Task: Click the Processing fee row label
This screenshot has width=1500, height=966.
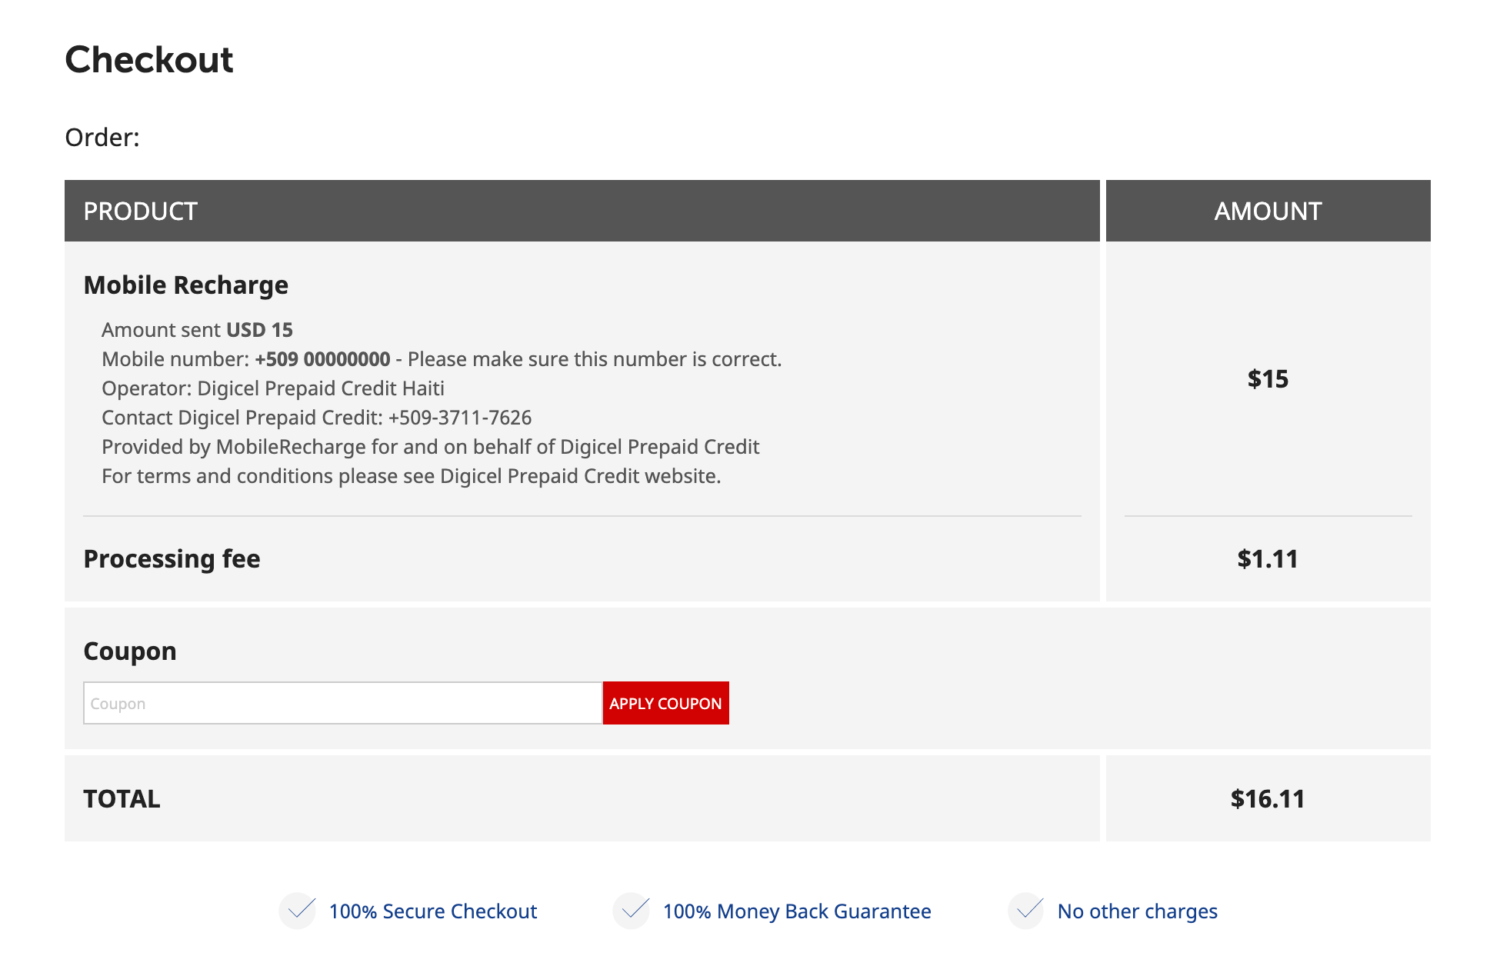Action: pos(171,559)
